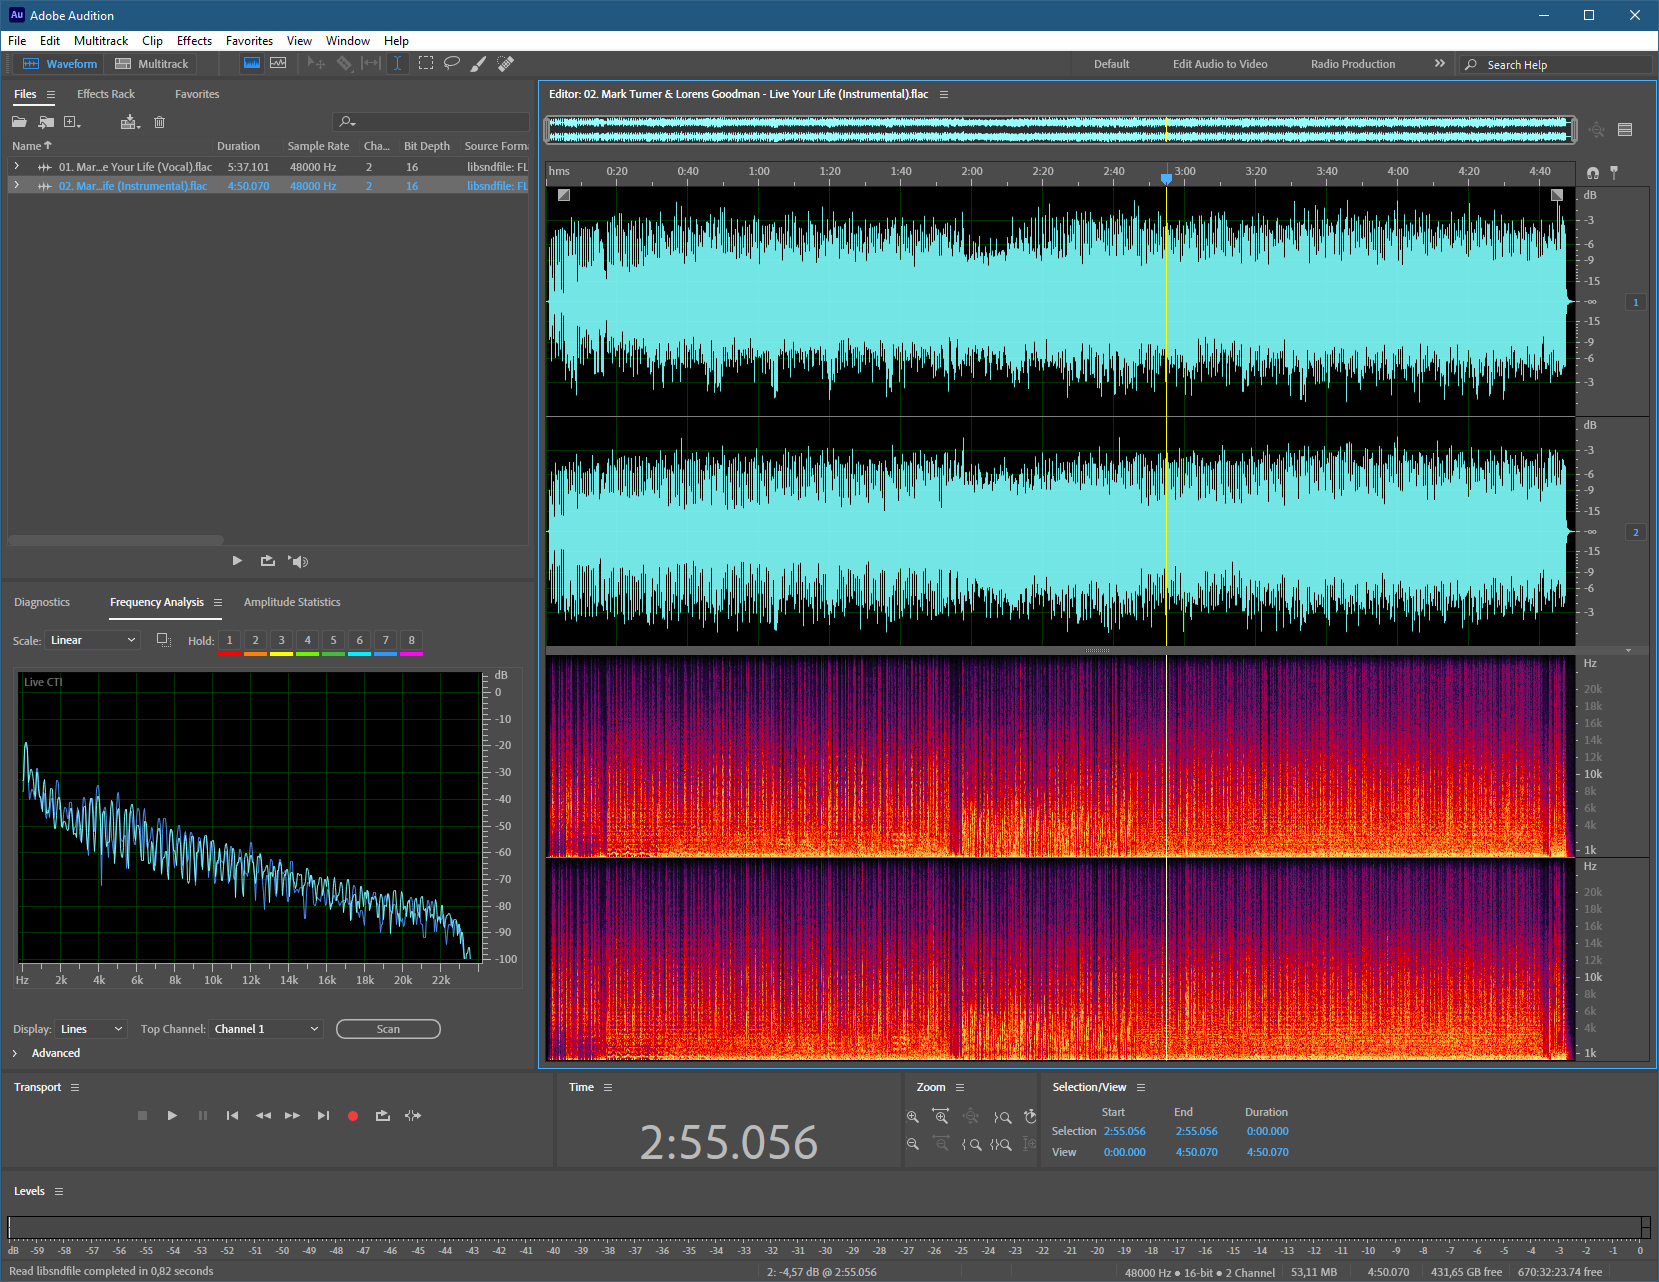The image size is (1659, 1282).
Task: Play the audio from Transport panel
Action: click(172, 1116)
